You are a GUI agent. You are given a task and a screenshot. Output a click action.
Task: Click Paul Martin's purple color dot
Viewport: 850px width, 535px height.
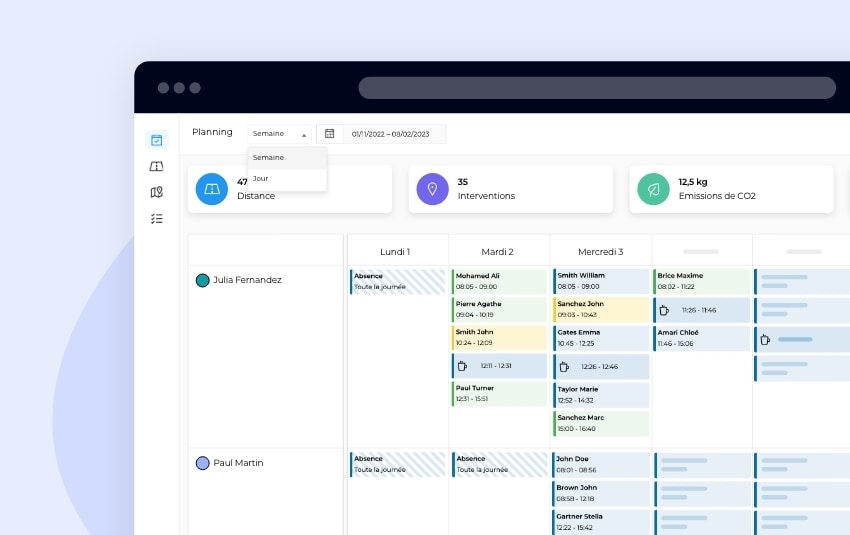pos(202,463)
